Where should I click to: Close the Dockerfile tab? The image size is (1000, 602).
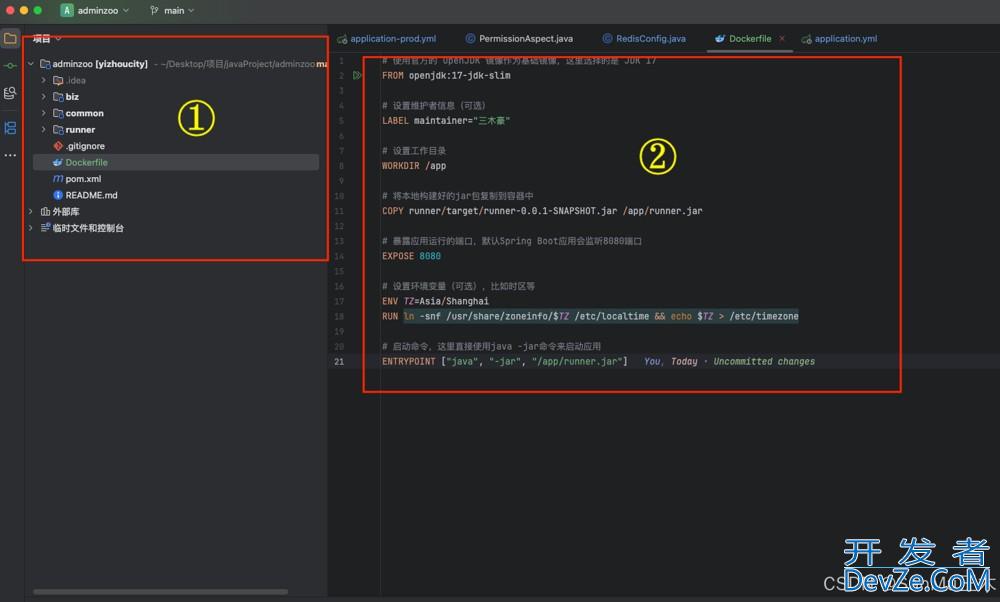point(782,39)
